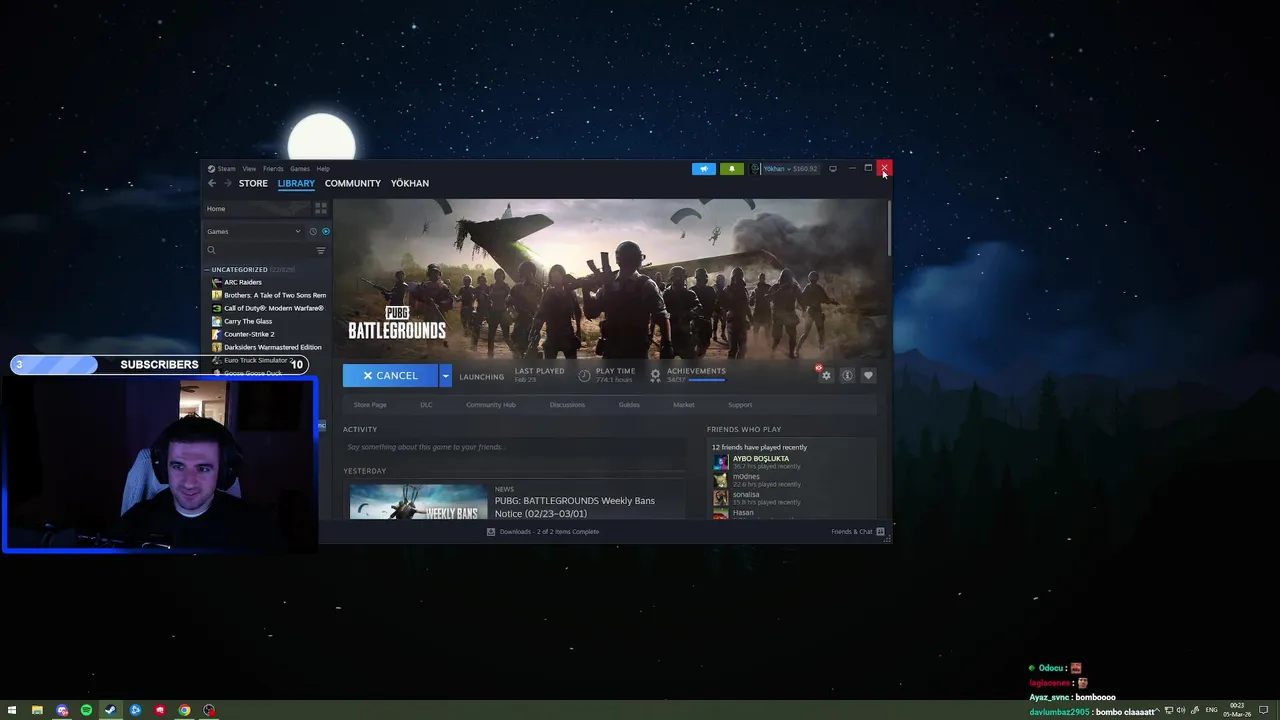Click the Downloads tray icon
Image resolution: width=1280 pixels, height=720 pixels.
491,532
